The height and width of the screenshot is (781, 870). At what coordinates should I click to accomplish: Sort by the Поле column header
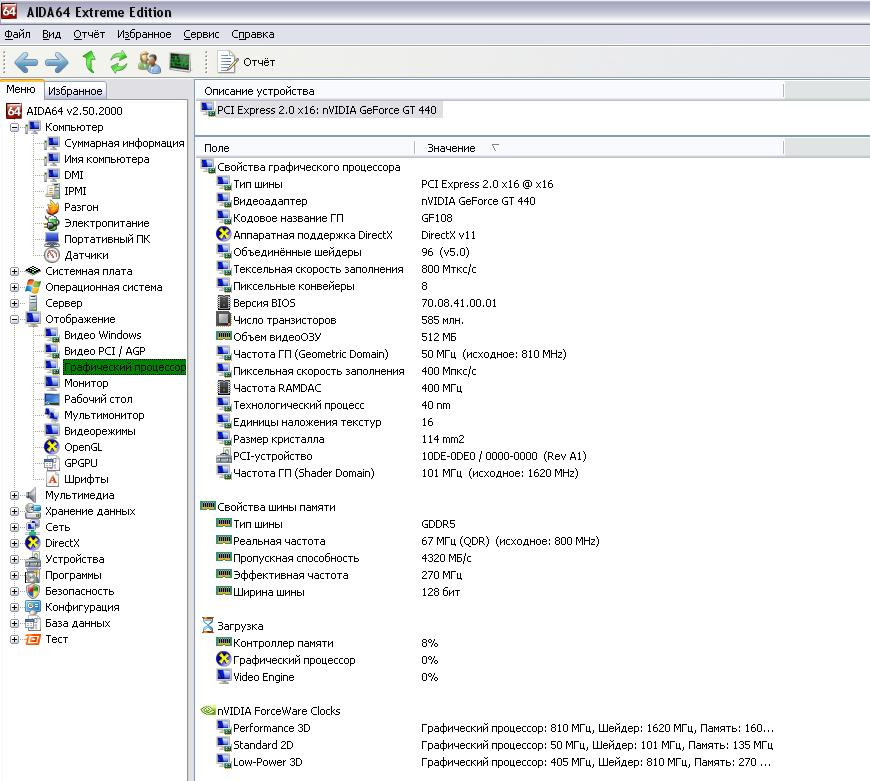(x=305, y=148)
